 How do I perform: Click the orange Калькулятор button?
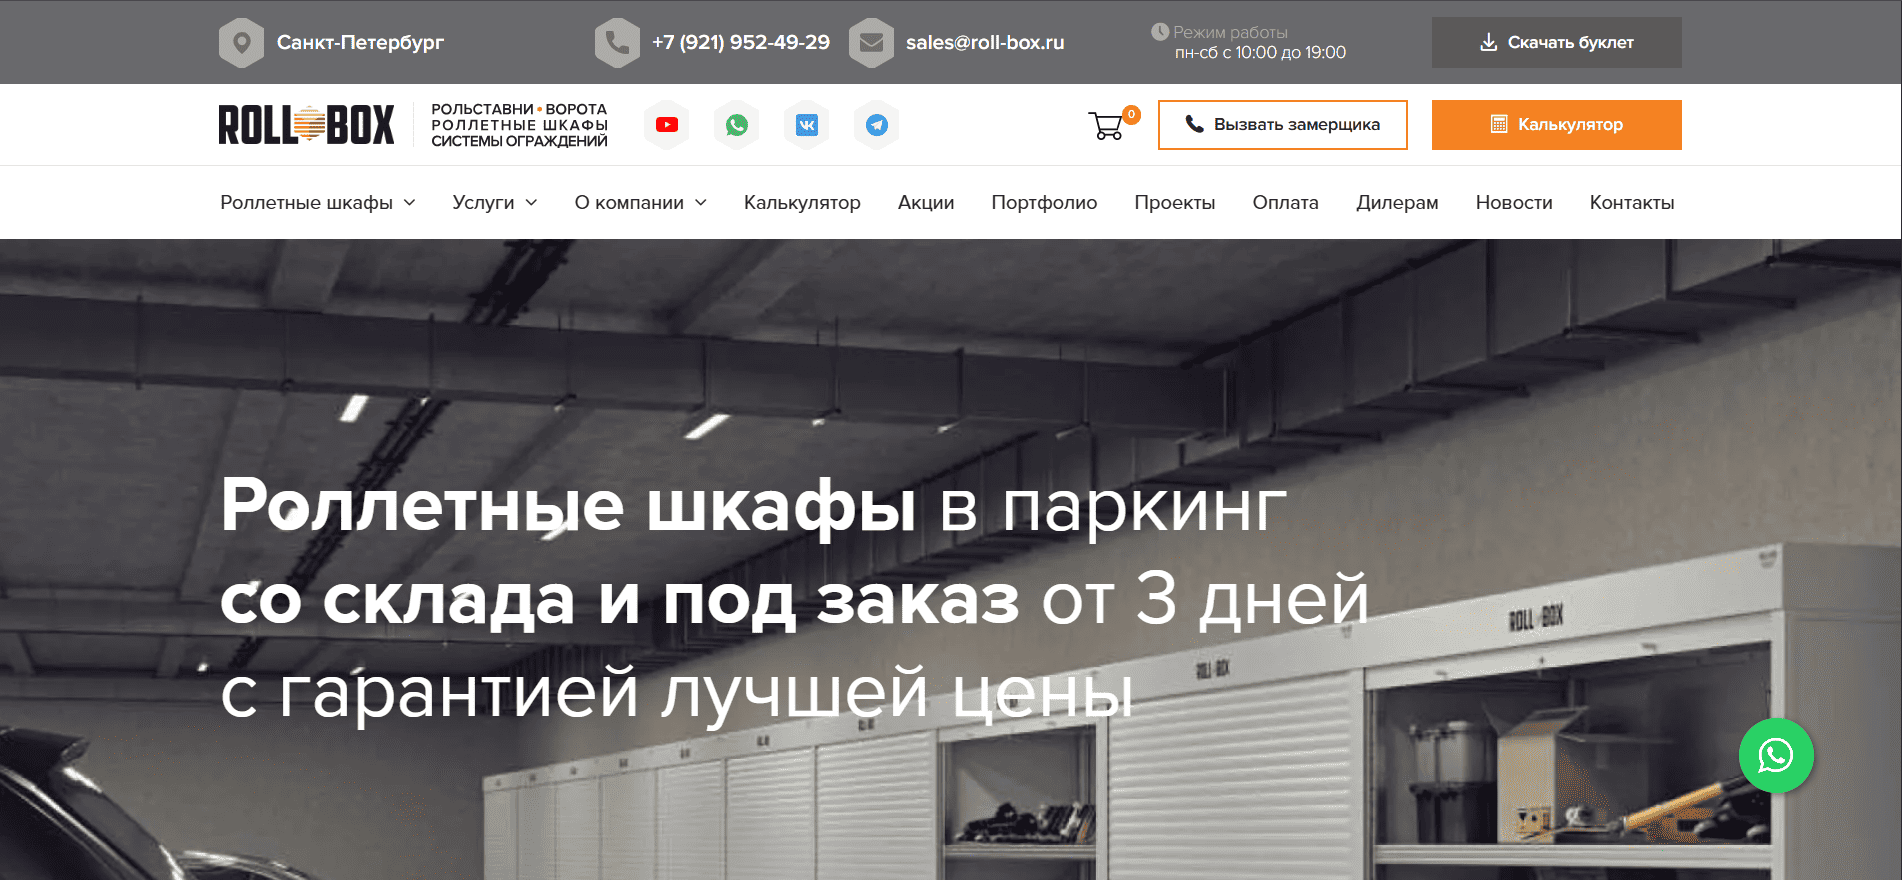click(1556, 125)
